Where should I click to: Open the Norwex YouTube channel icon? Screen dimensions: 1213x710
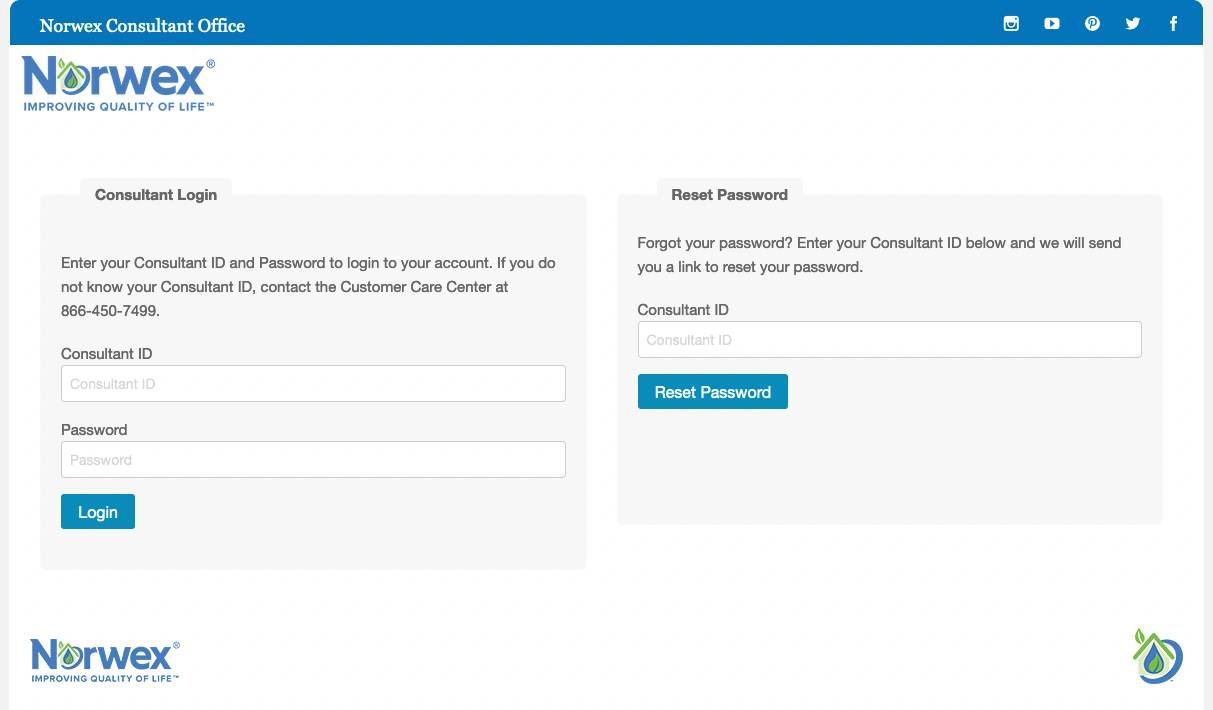[1052, 24]
